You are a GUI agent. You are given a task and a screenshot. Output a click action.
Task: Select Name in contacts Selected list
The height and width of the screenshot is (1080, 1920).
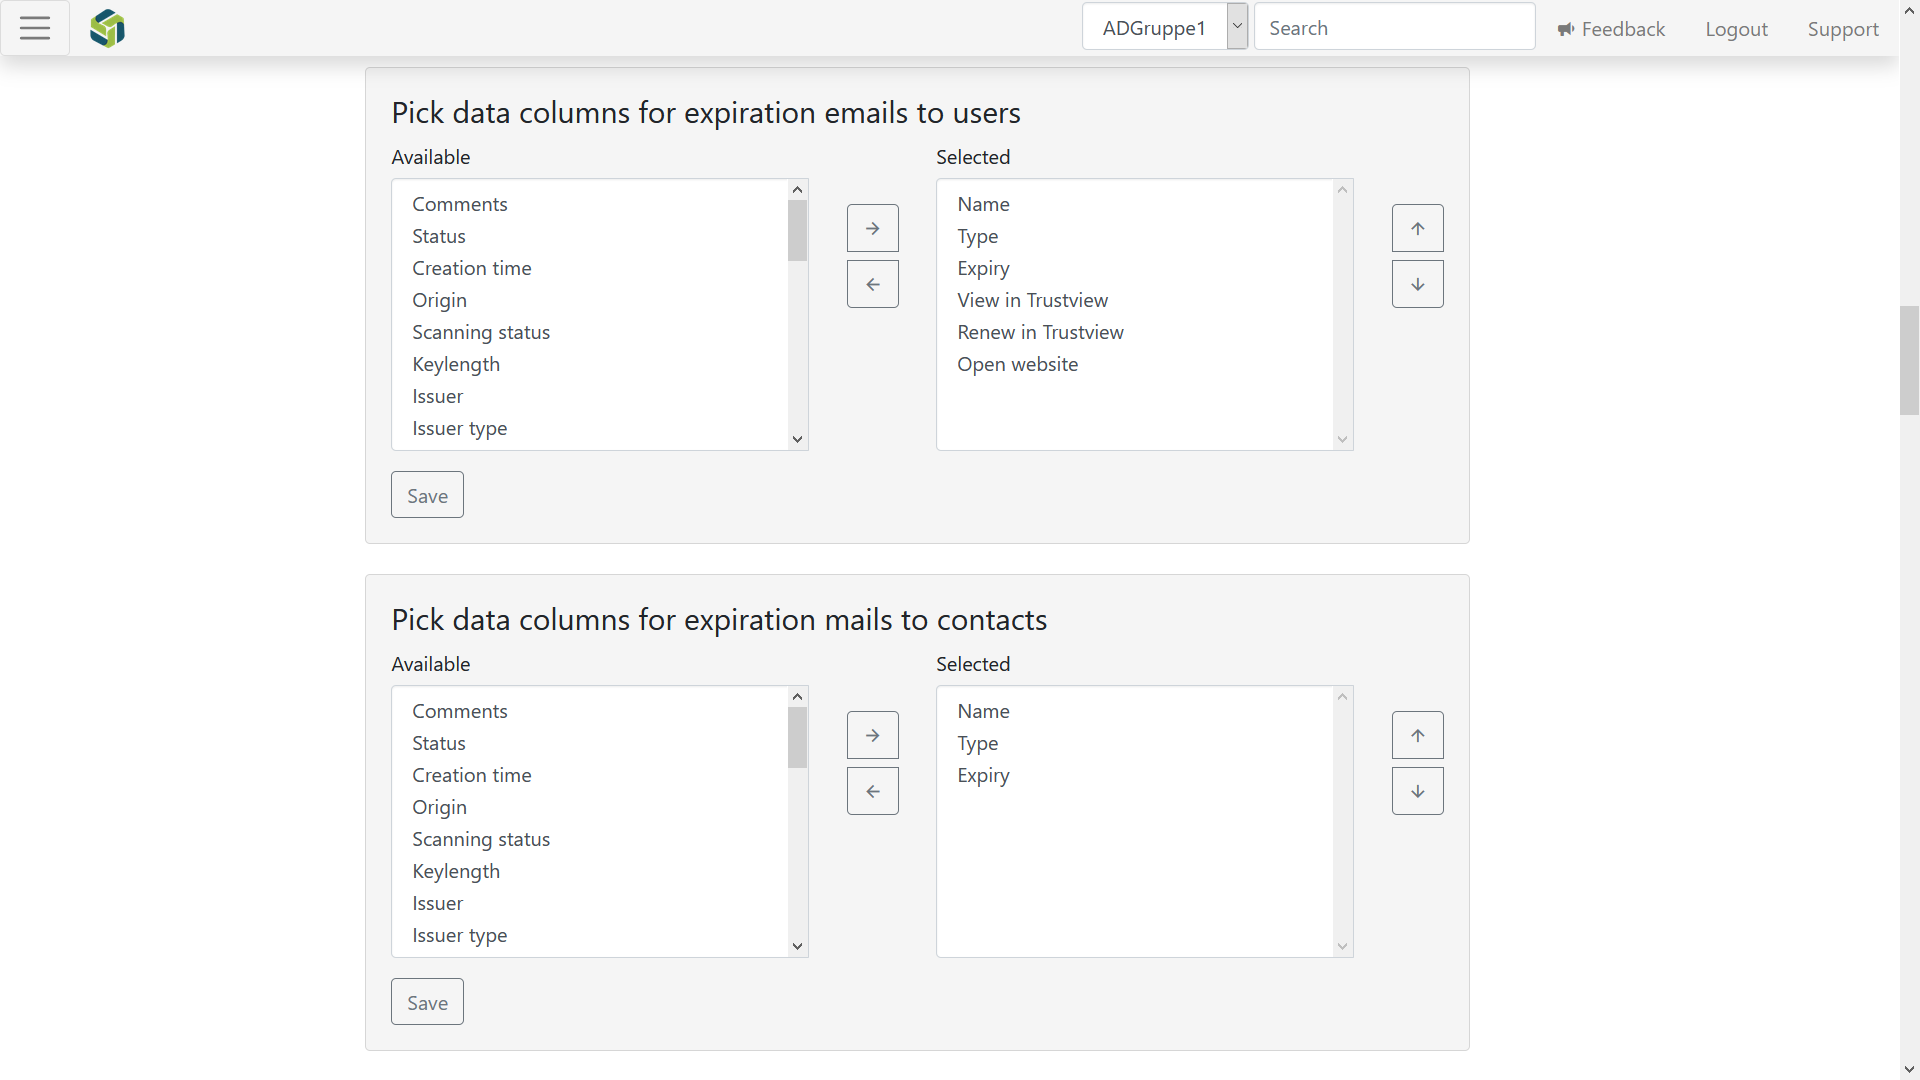click(x=1135, y=711)
